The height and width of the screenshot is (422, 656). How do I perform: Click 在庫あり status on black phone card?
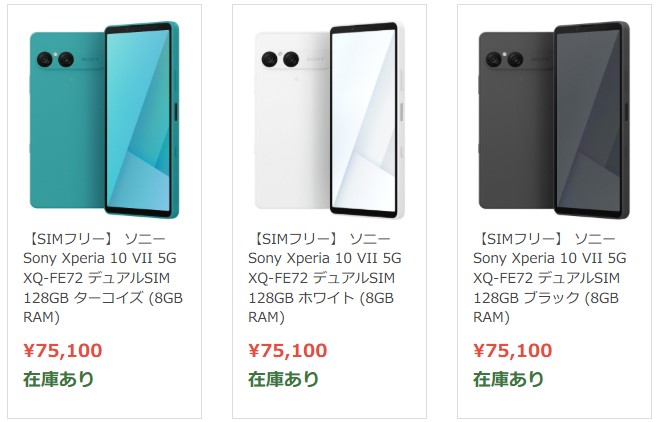tap(508, 379)
